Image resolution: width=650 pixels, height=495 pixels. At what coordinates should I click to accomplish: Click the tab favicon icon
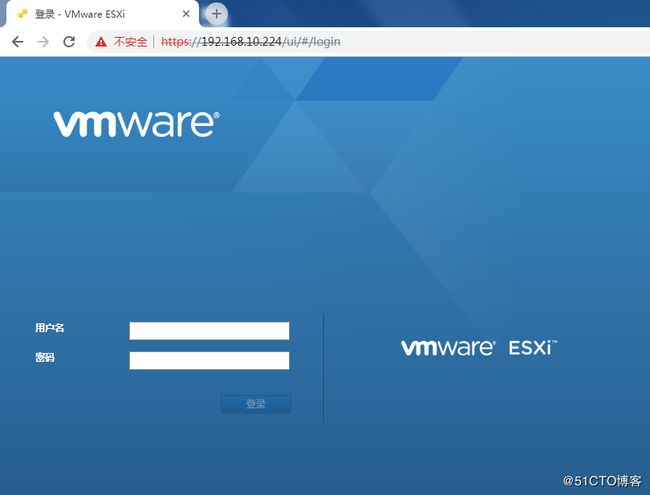[22, 14]
